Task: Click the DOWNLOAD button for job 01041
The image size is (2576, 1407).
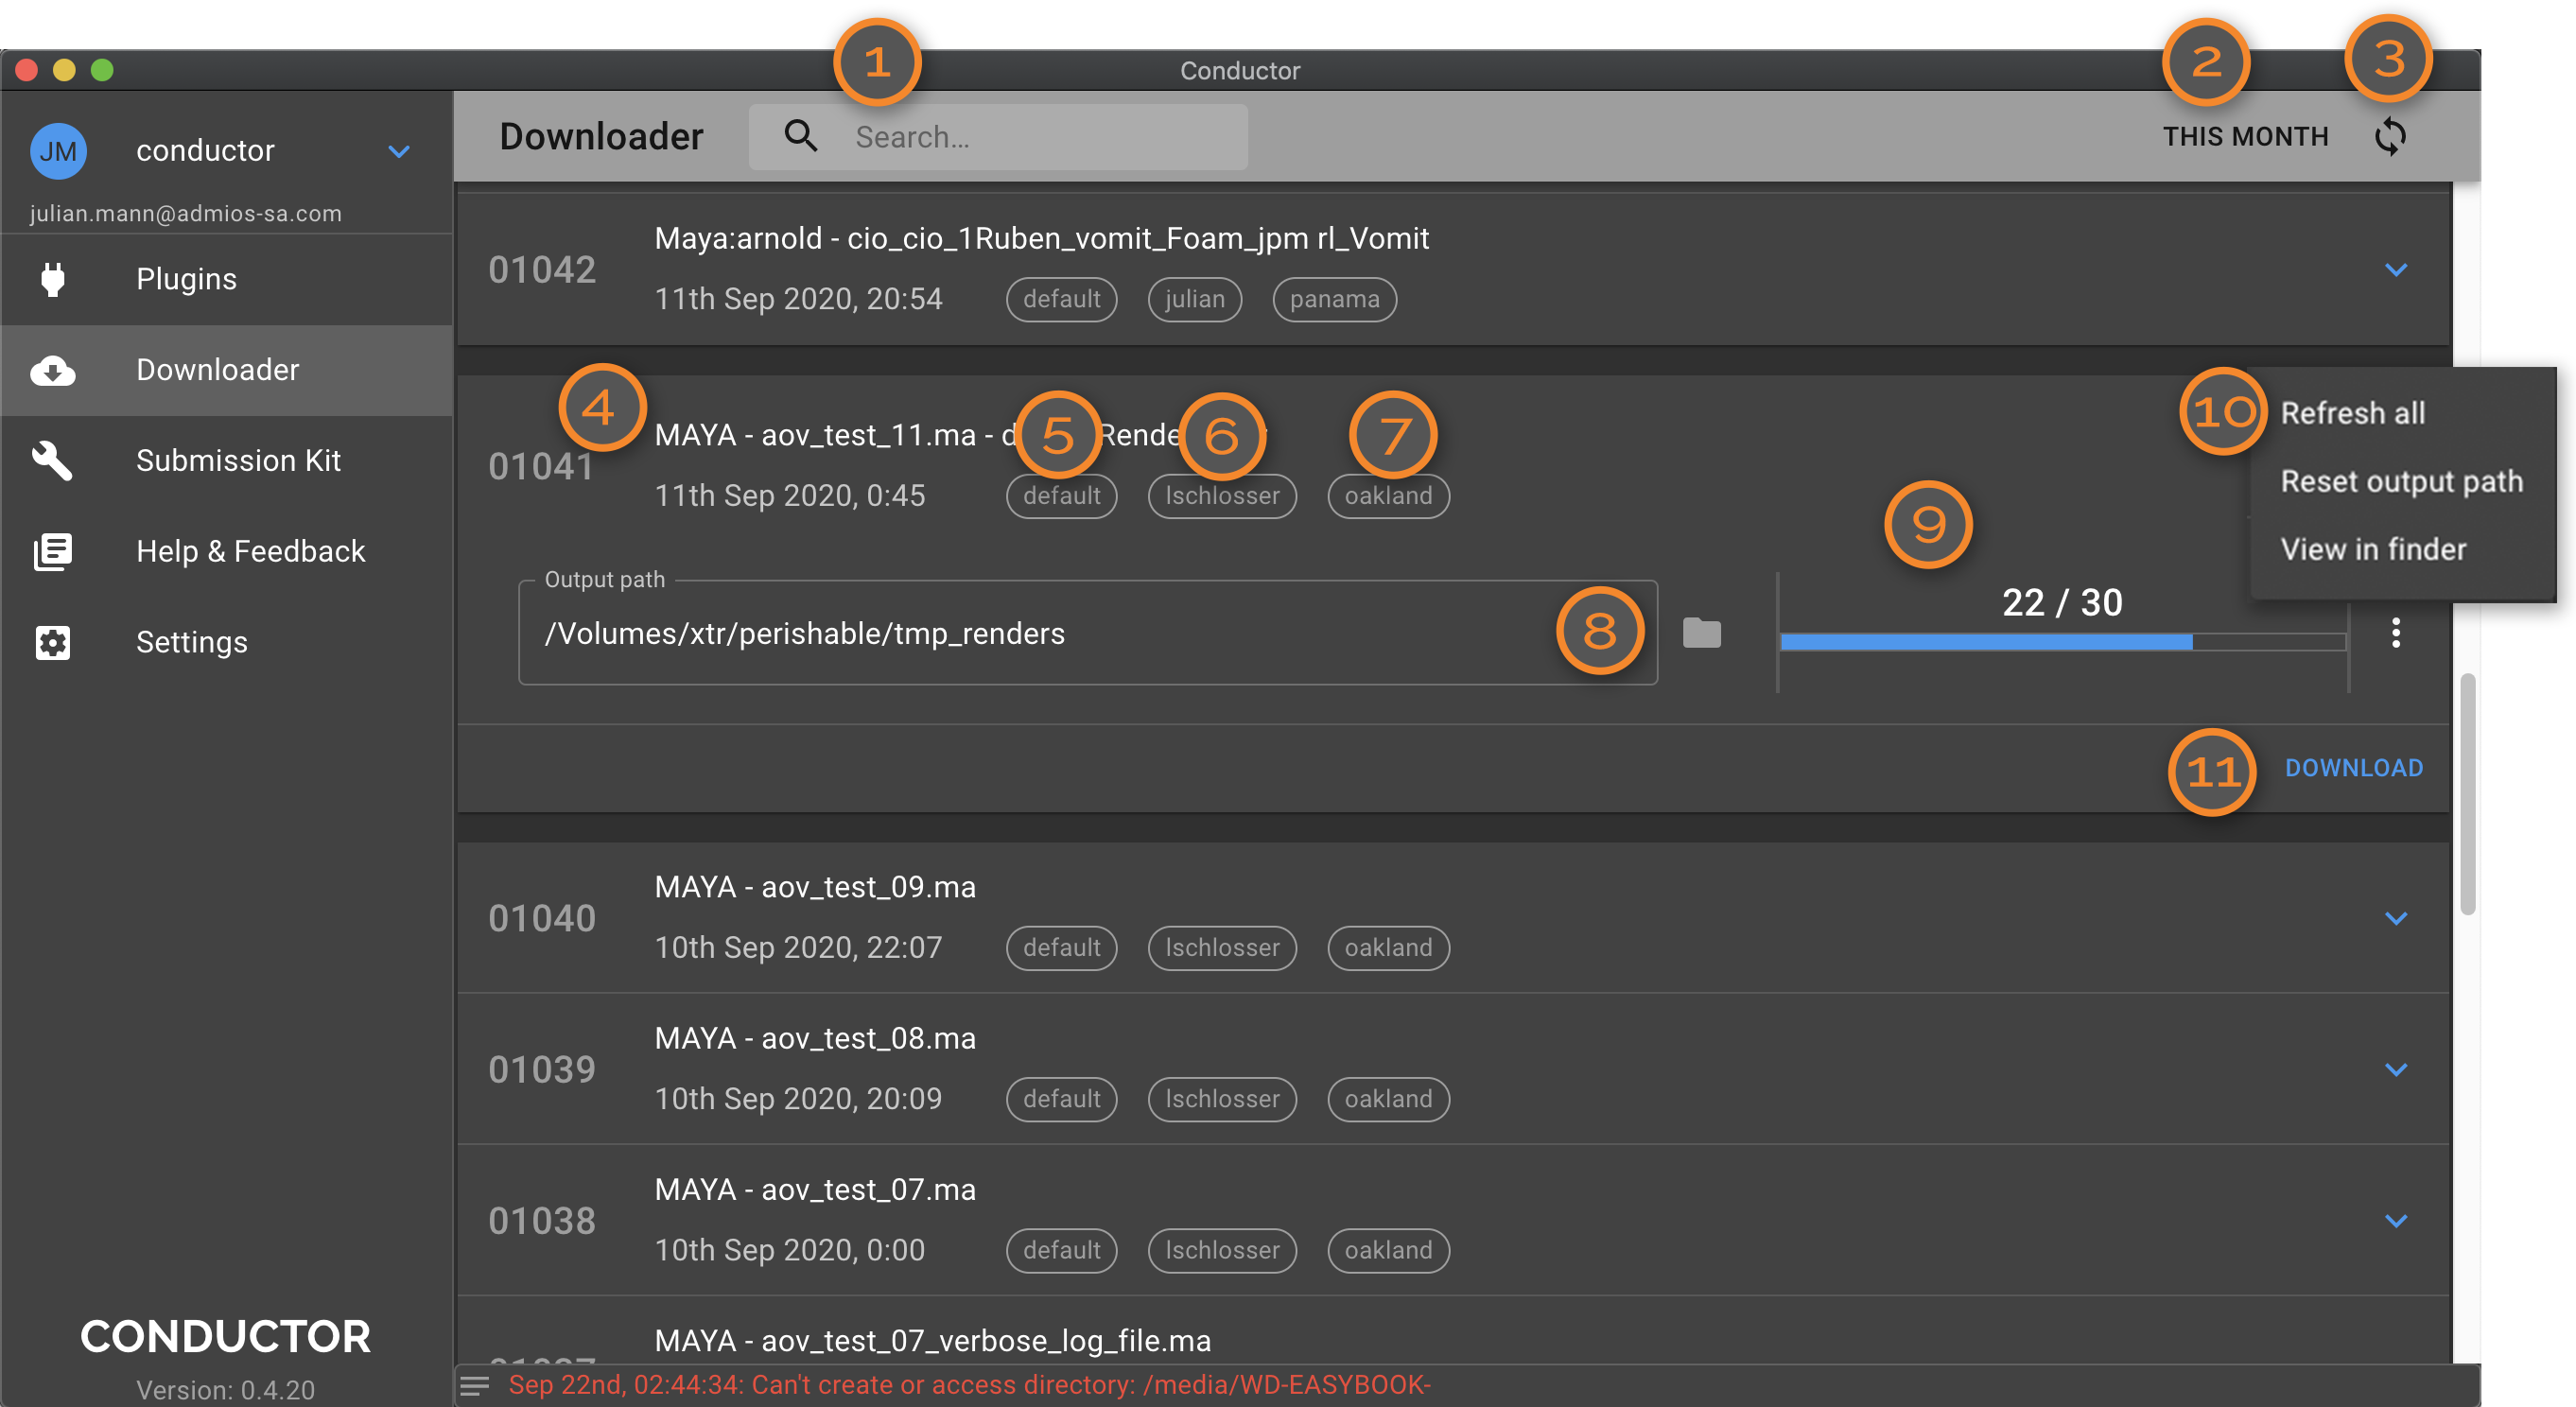Action: (2353, 768)
